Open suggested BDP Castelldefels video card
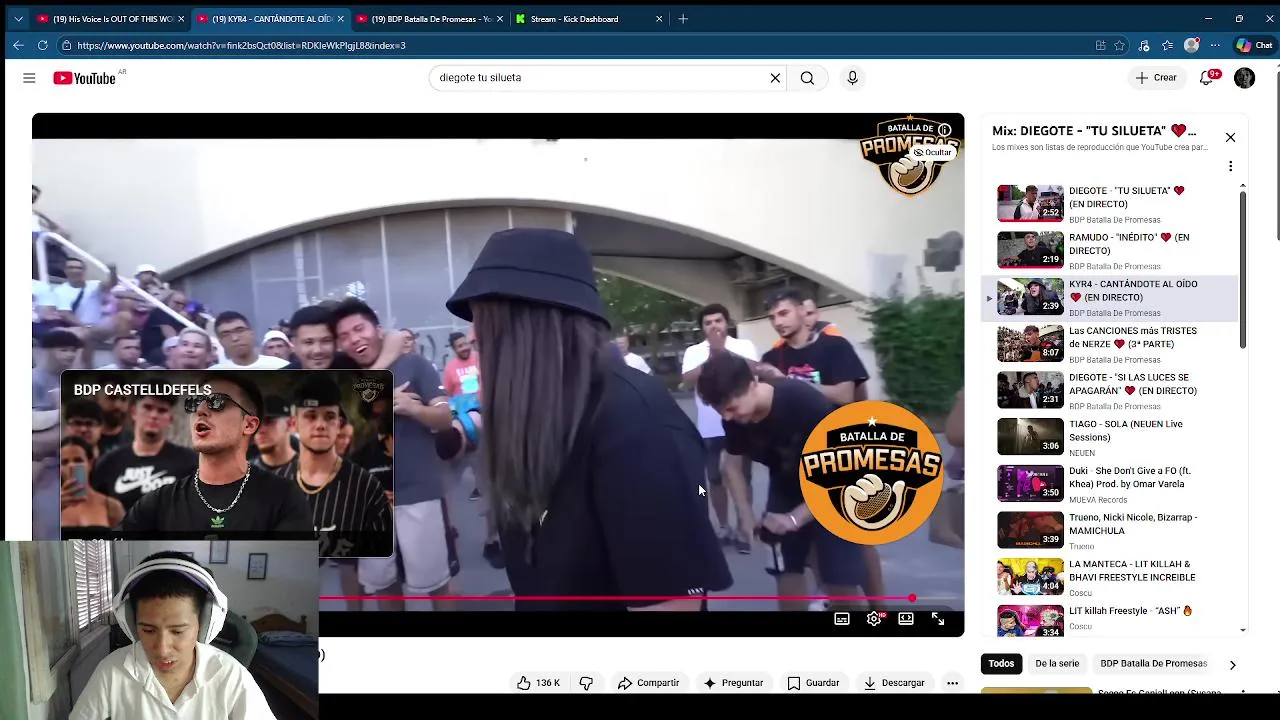 [x=227, y=463]
